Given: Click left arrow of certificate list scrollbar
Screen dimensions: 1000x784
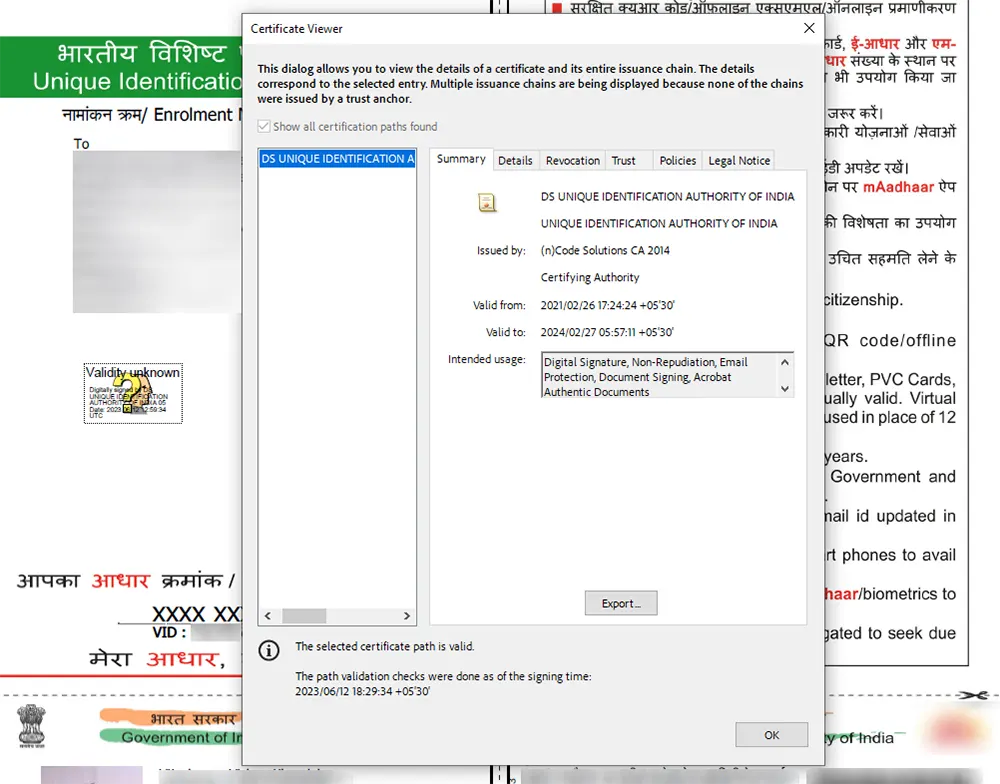Looking at the screenshot, I should pos(268,616).
